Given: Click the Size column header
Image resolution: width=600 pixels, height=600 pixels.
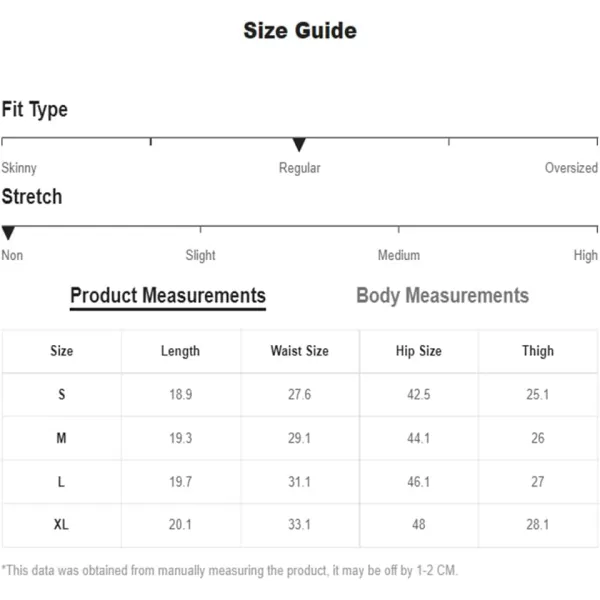Looking at the screenshot, I should pos(62,351).
